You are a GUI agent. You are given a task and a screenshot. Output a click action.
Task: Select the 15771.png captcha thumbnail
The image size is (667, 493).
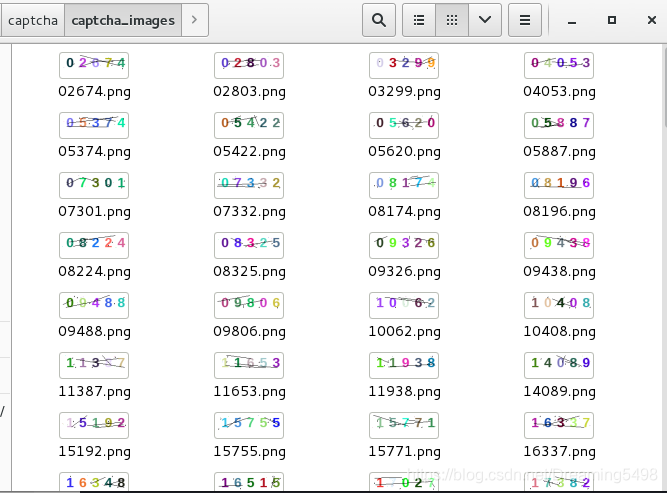[x=404, y=425]
